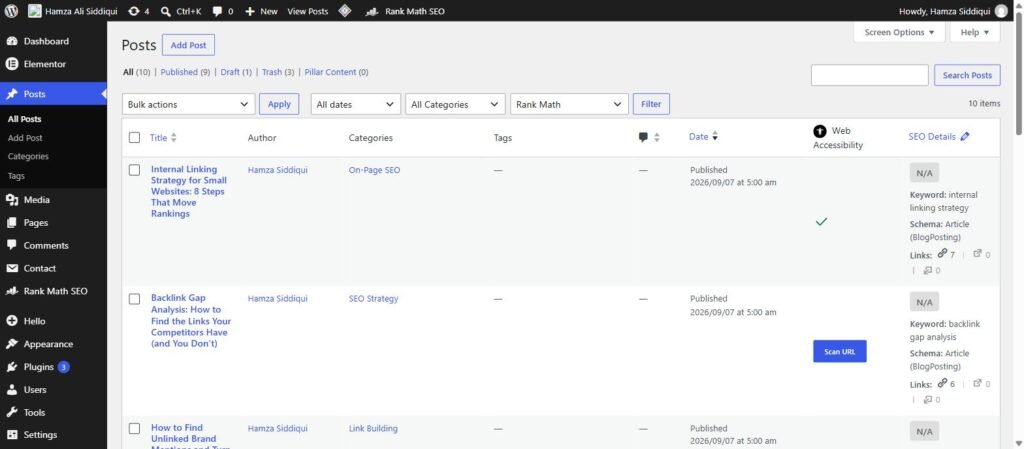The height and width of the screenshot is (449, 1024).
Task: Open Categories submenu item
Action: point(28,157)
